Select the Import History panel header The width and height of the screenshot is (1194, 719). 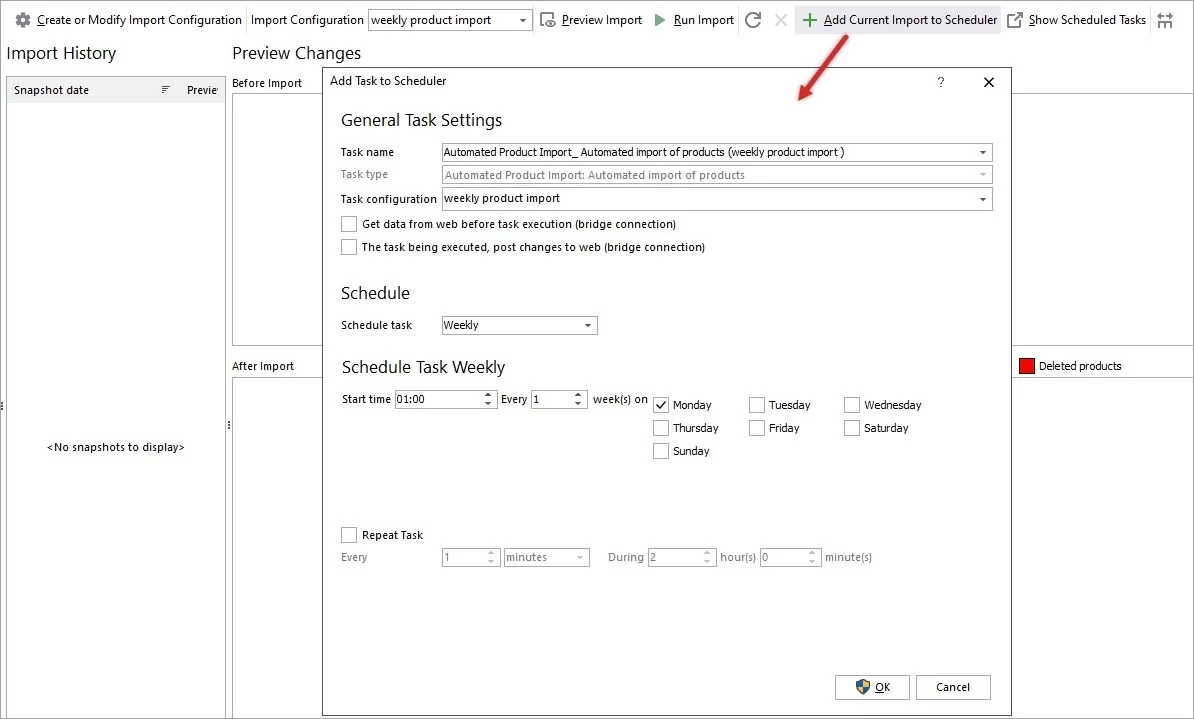pyautogui.click(x=62, y=53)
